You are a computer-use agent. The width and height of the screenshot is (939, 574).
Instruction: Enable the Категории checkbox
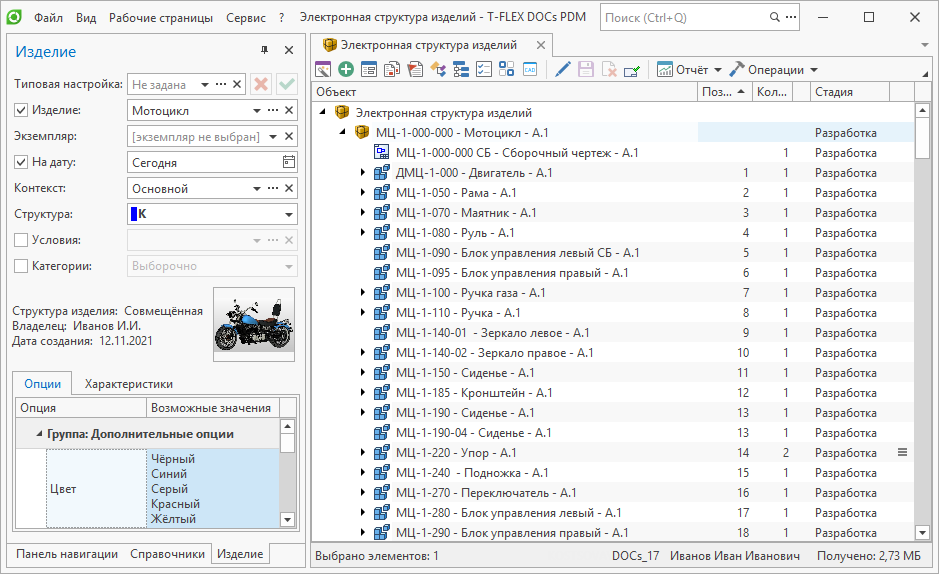(21, 266)
